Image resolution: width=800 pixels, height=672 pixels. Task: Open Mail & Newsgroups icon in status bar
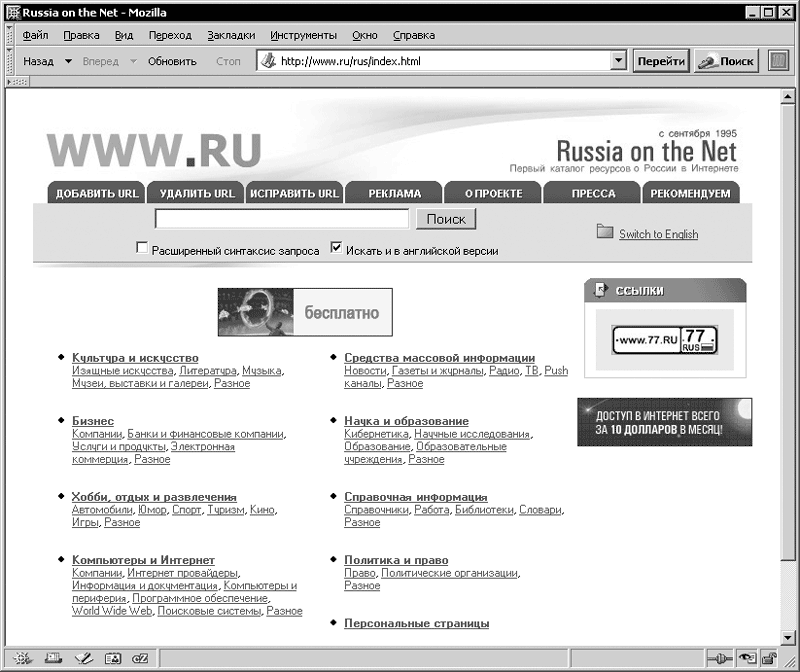point(53,658)
